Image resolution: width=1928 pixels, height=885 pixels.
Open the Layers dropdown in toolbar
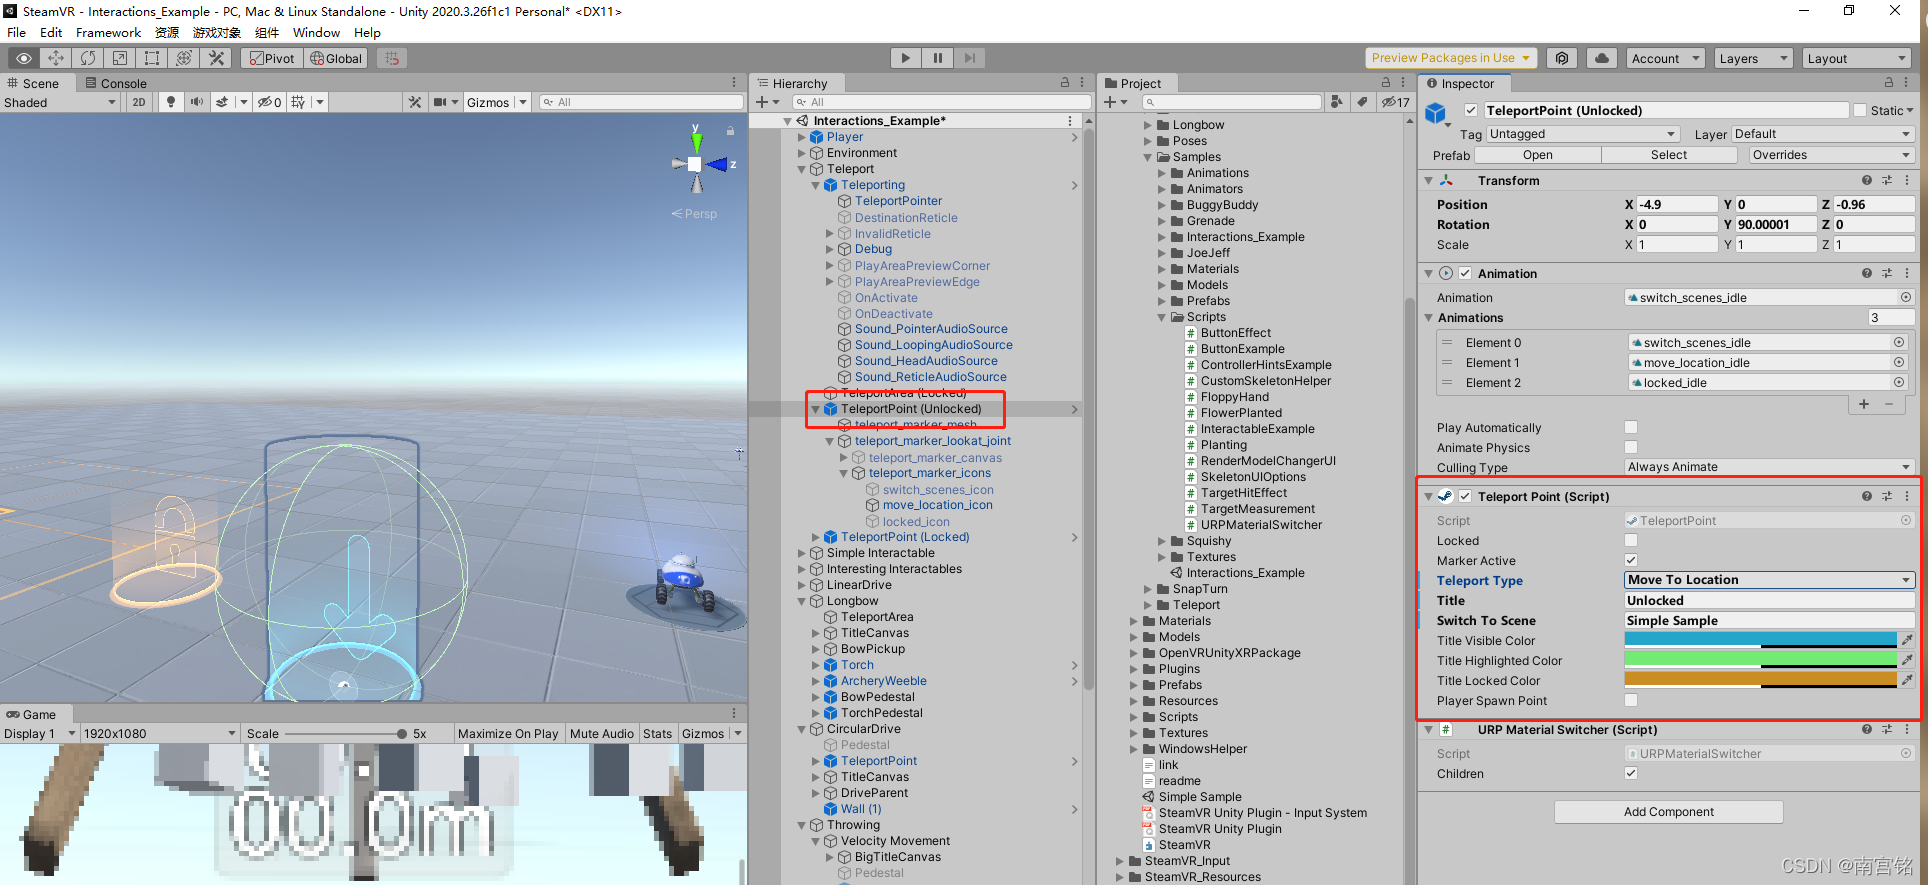(x=1754, y=58)
